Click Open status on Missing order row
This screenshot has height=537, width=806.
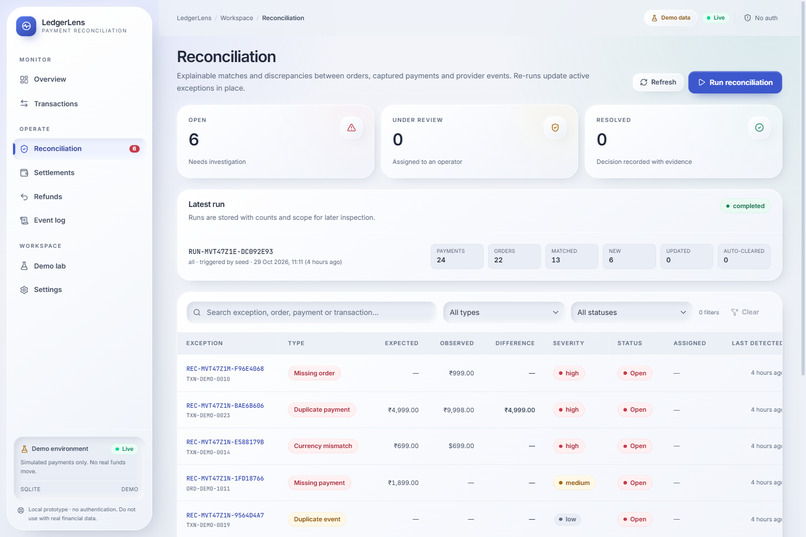(635, 373)
